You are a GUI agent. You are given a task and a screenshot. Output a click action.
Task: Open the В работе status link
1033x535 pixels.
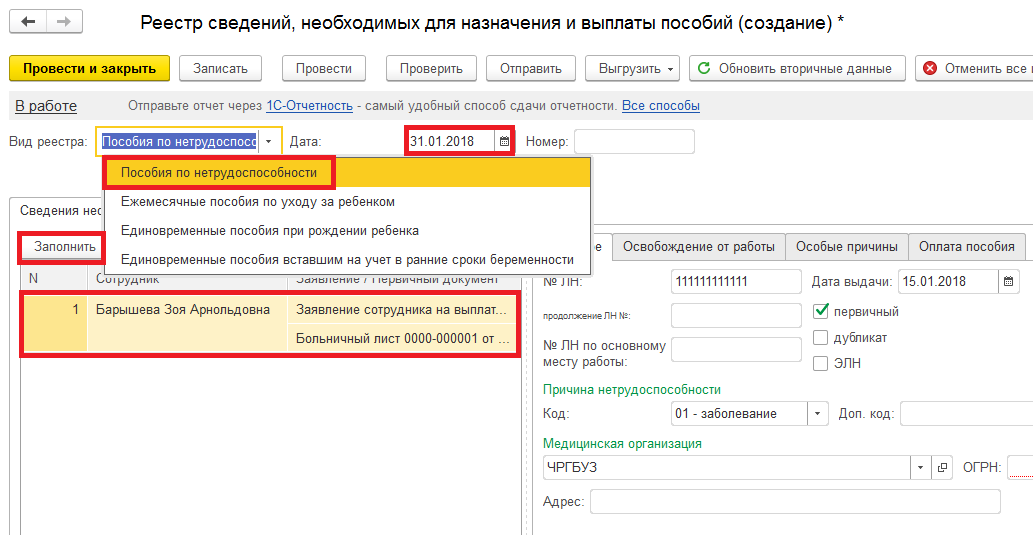pos(45,106)
